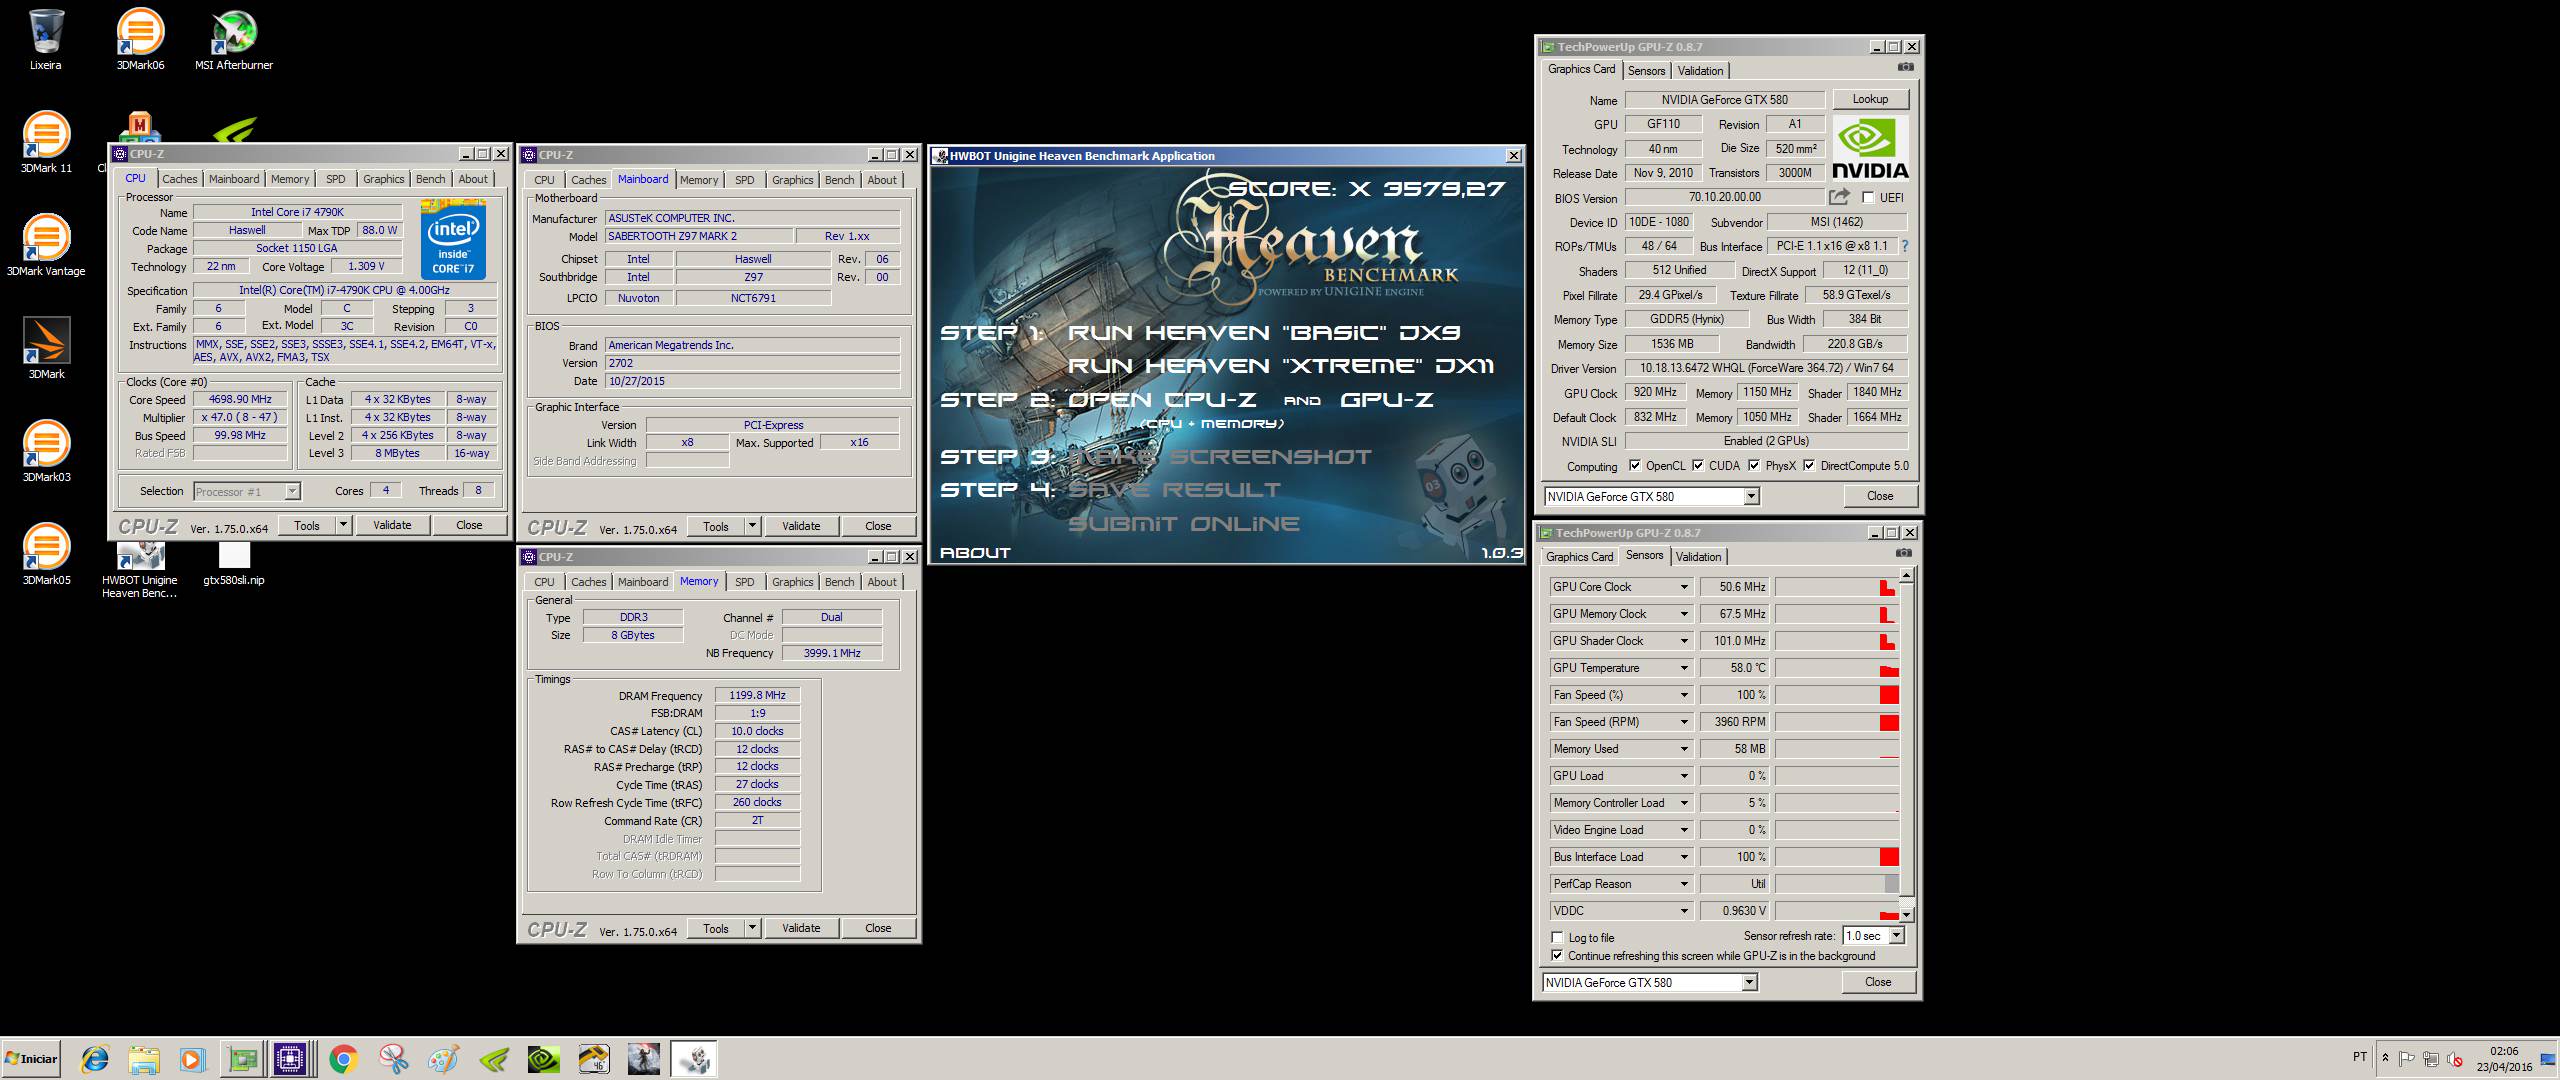Click ABOUT in Heaven Benchmark window
This screenshot has height=1080, width=2560.
[x=975, y=552]
